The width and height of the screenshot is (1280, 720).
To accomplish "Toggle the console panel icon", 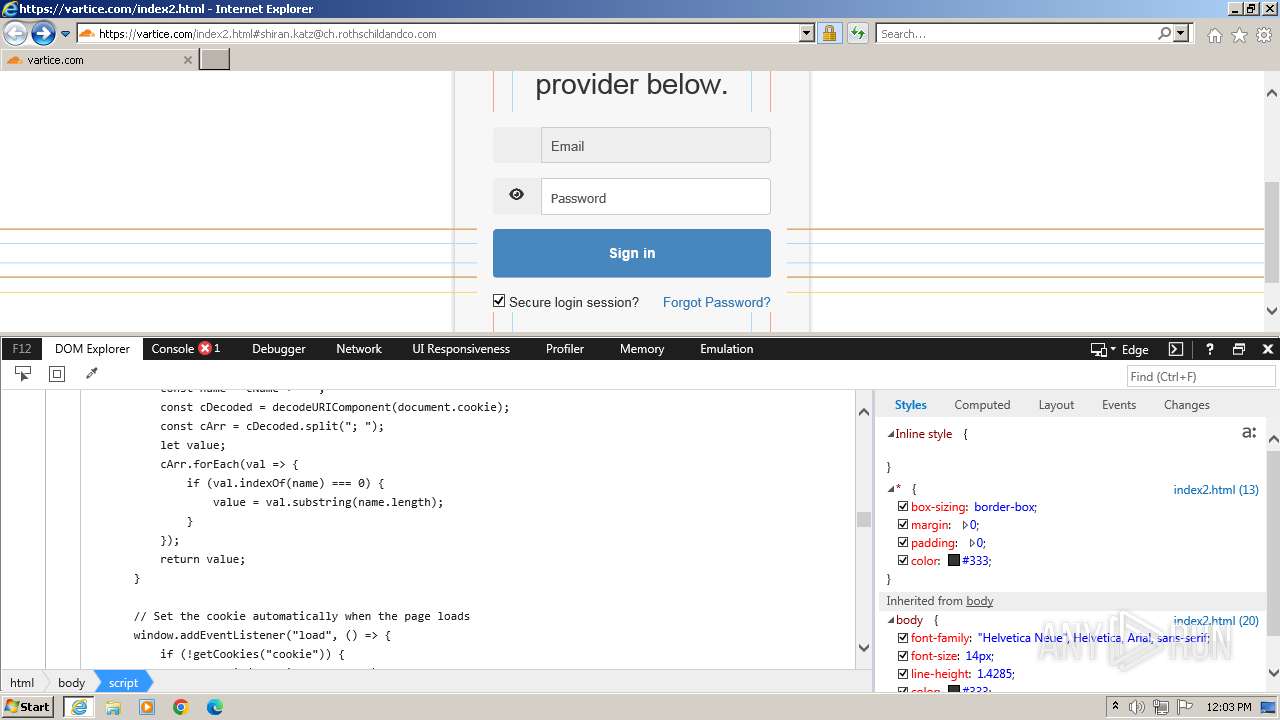I will pyautogui.click(x=1176, y=349).
